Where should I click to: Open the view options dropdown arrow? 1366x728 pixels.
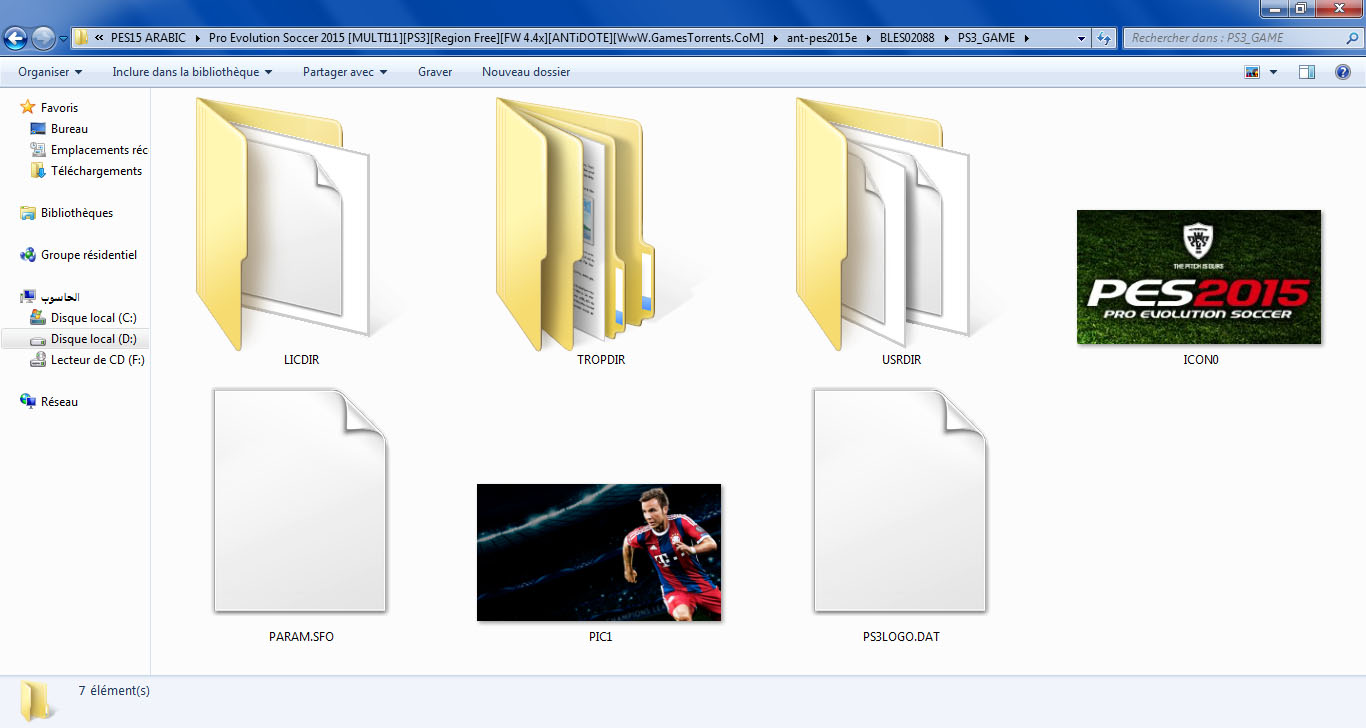click(x=1273, y=72)
